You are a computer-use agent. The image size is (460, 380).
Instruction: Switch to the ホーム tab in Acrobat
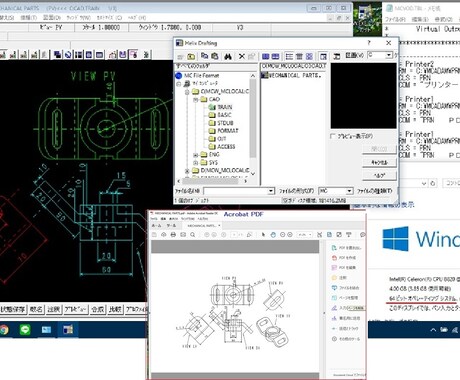tap(157, 226)
